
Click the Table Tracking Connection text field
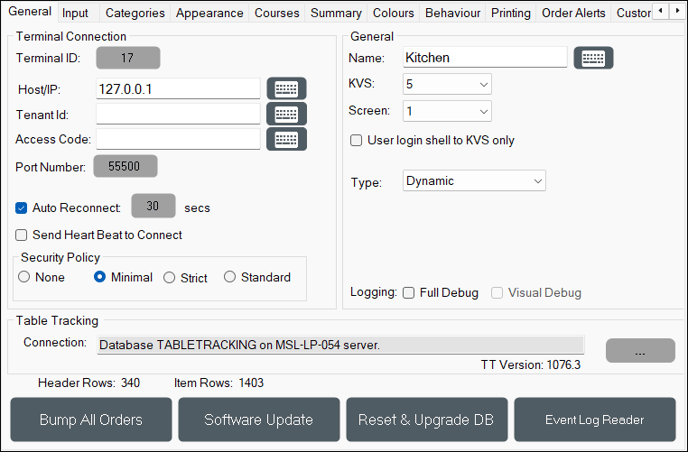click(x=340, y=345)
